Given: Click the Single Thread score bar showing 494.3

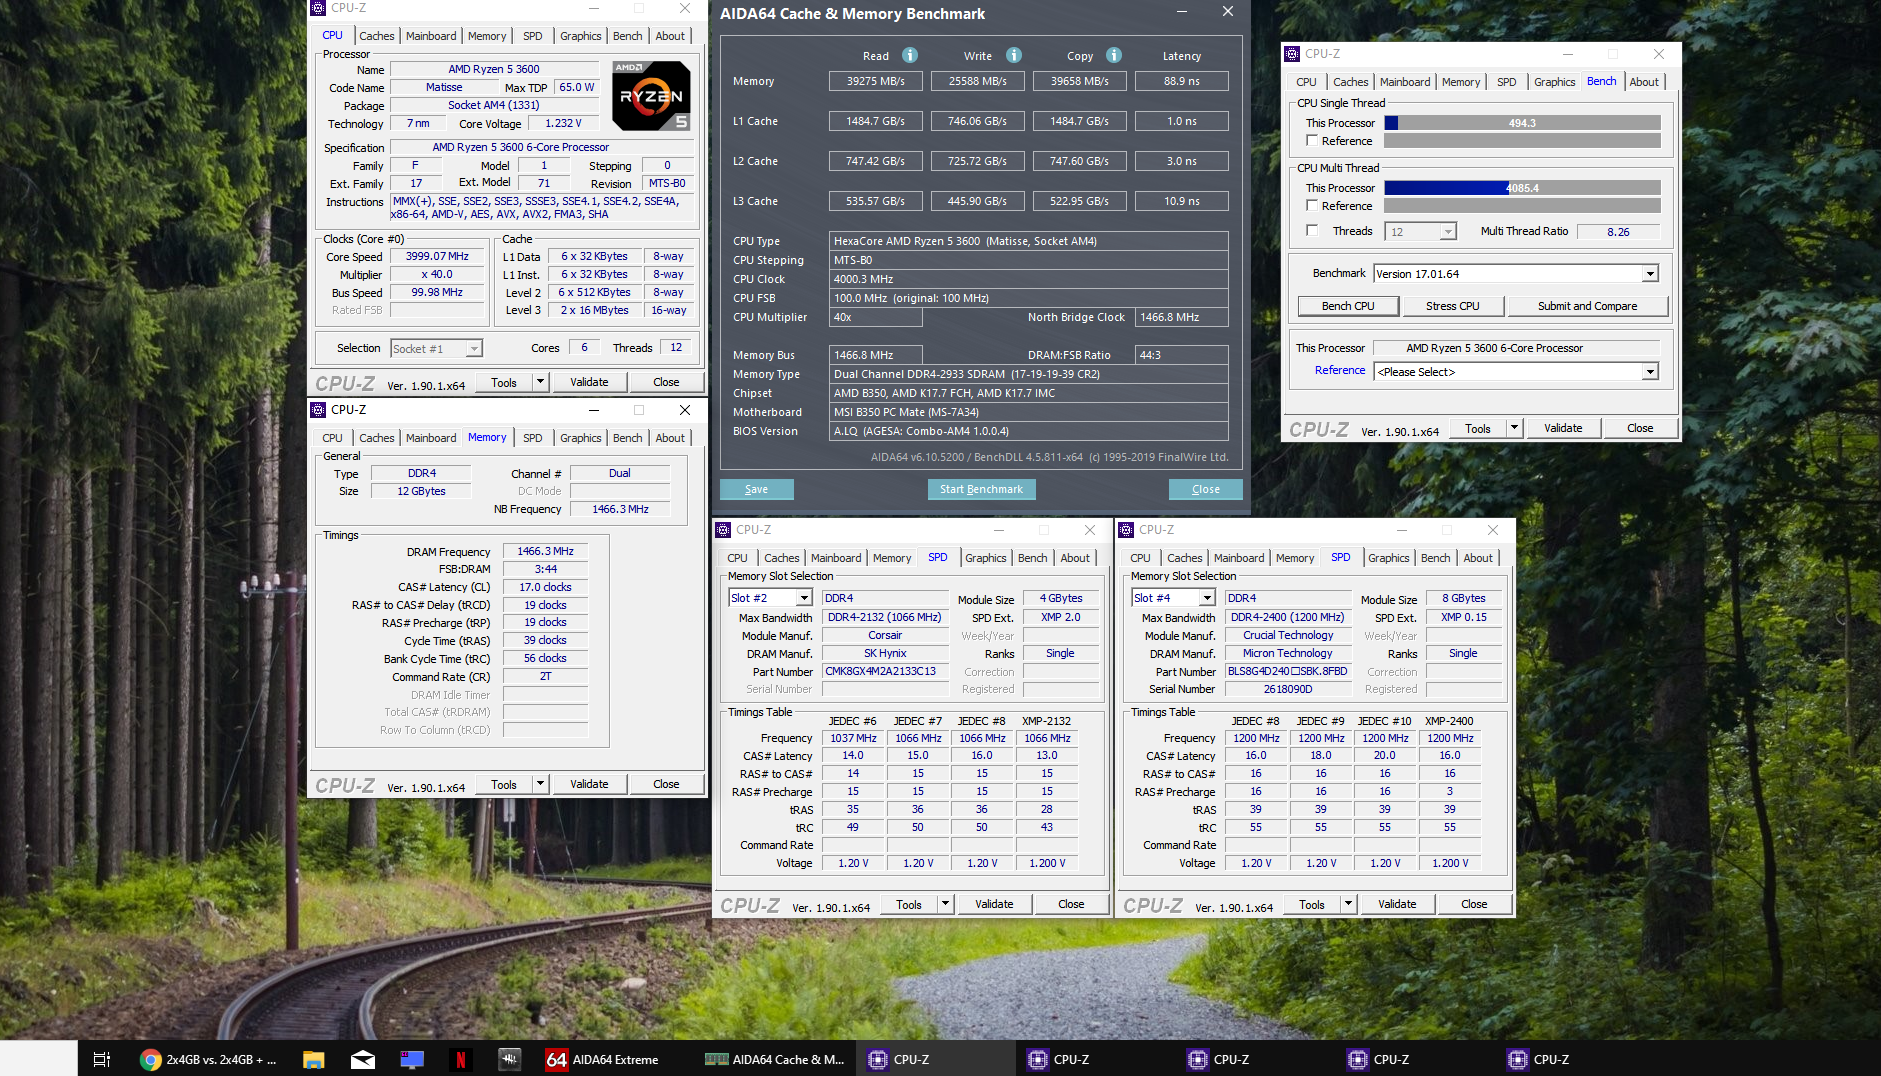Looking at the screenshot, I should (1522, 123).
